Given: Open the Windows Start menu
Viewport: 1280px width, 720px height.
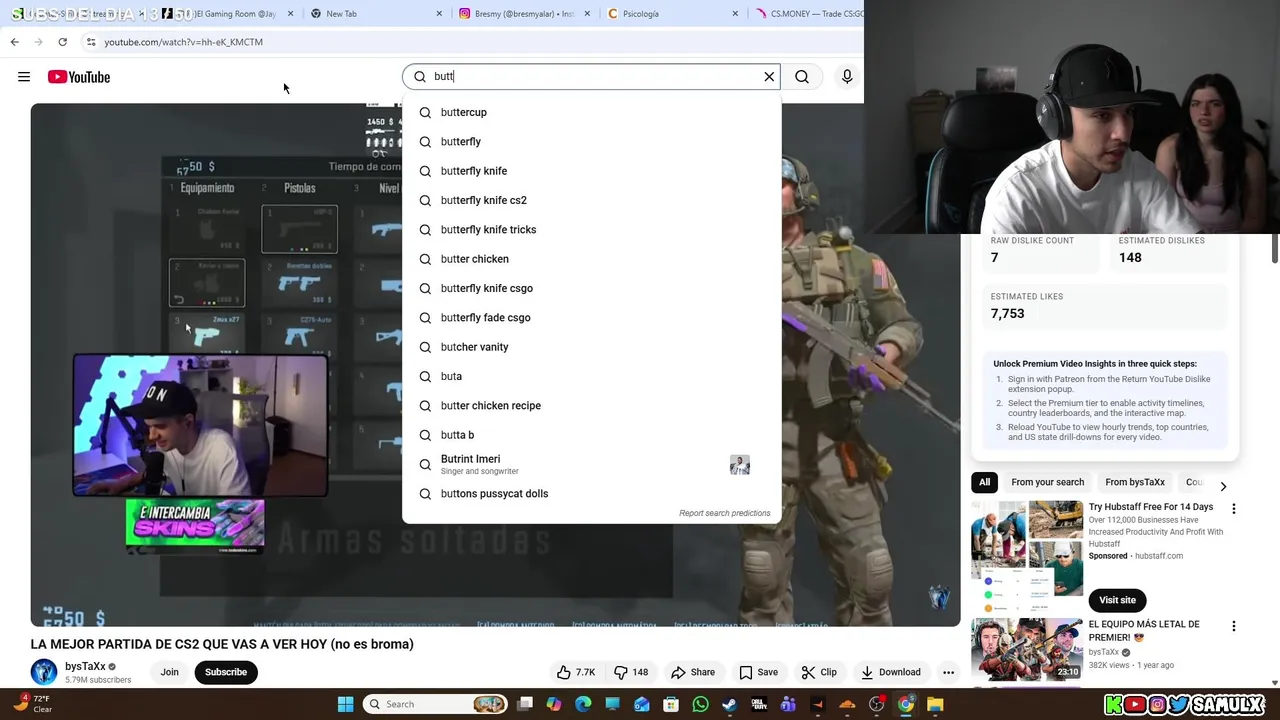Looking at the screenshot, I should click(x=345, y=704).
